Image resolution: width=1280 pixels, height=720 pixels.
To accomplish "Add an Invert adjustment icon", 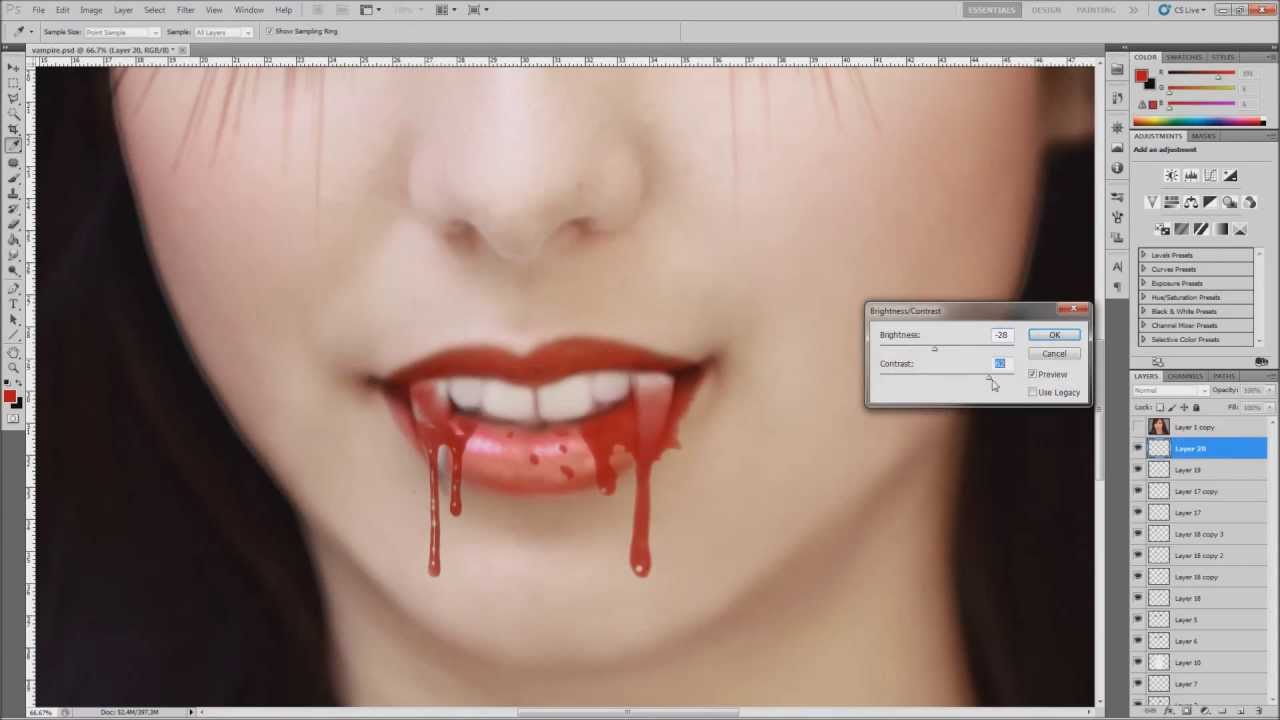I will coord(1163,229).
